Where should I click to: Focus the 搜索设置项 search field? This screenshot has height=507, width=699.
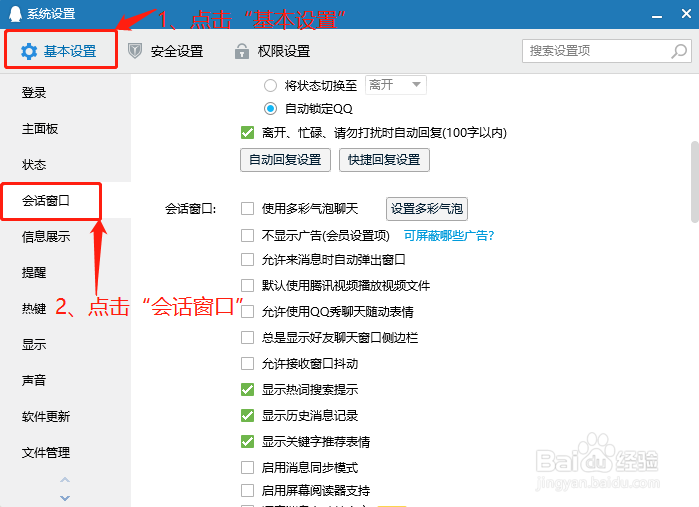click(x=607, y=51)
